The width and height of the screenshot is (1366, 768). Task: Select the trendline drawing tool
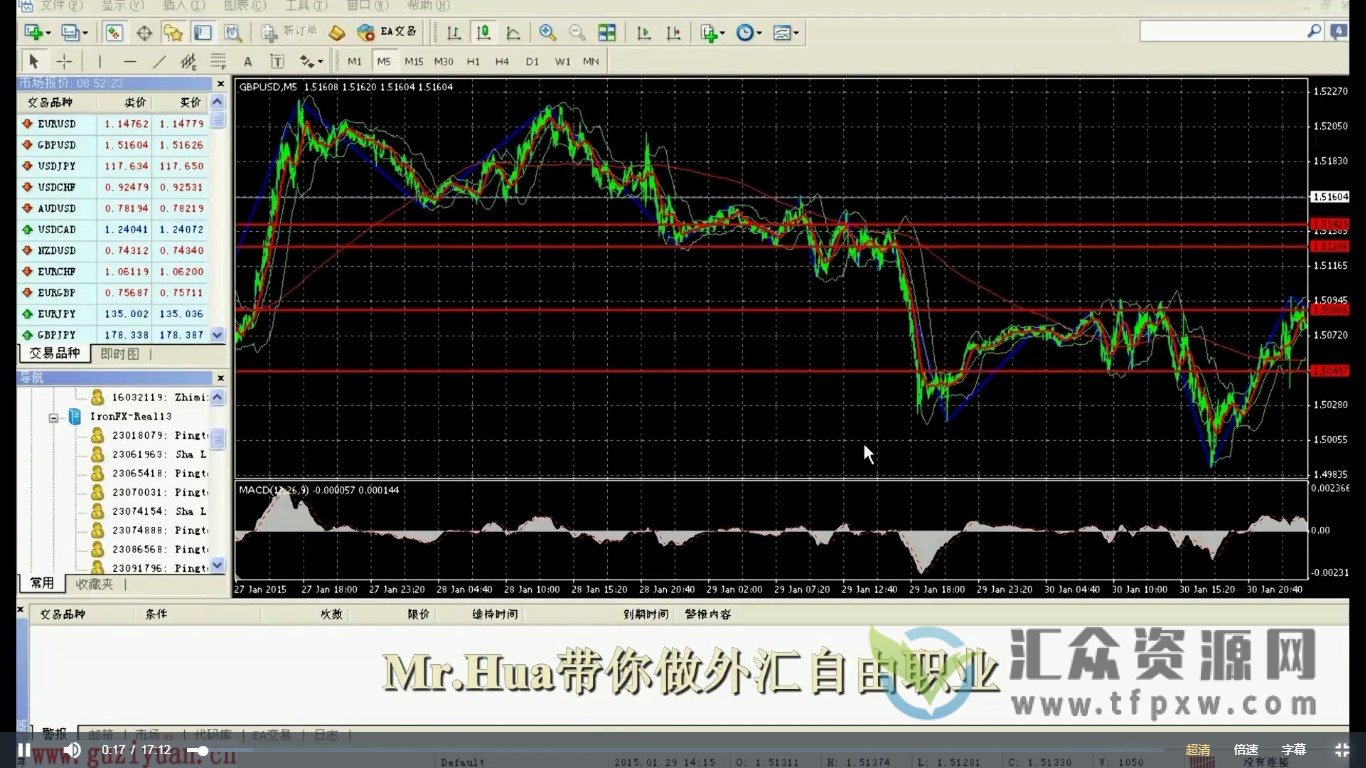click(158, 61)
